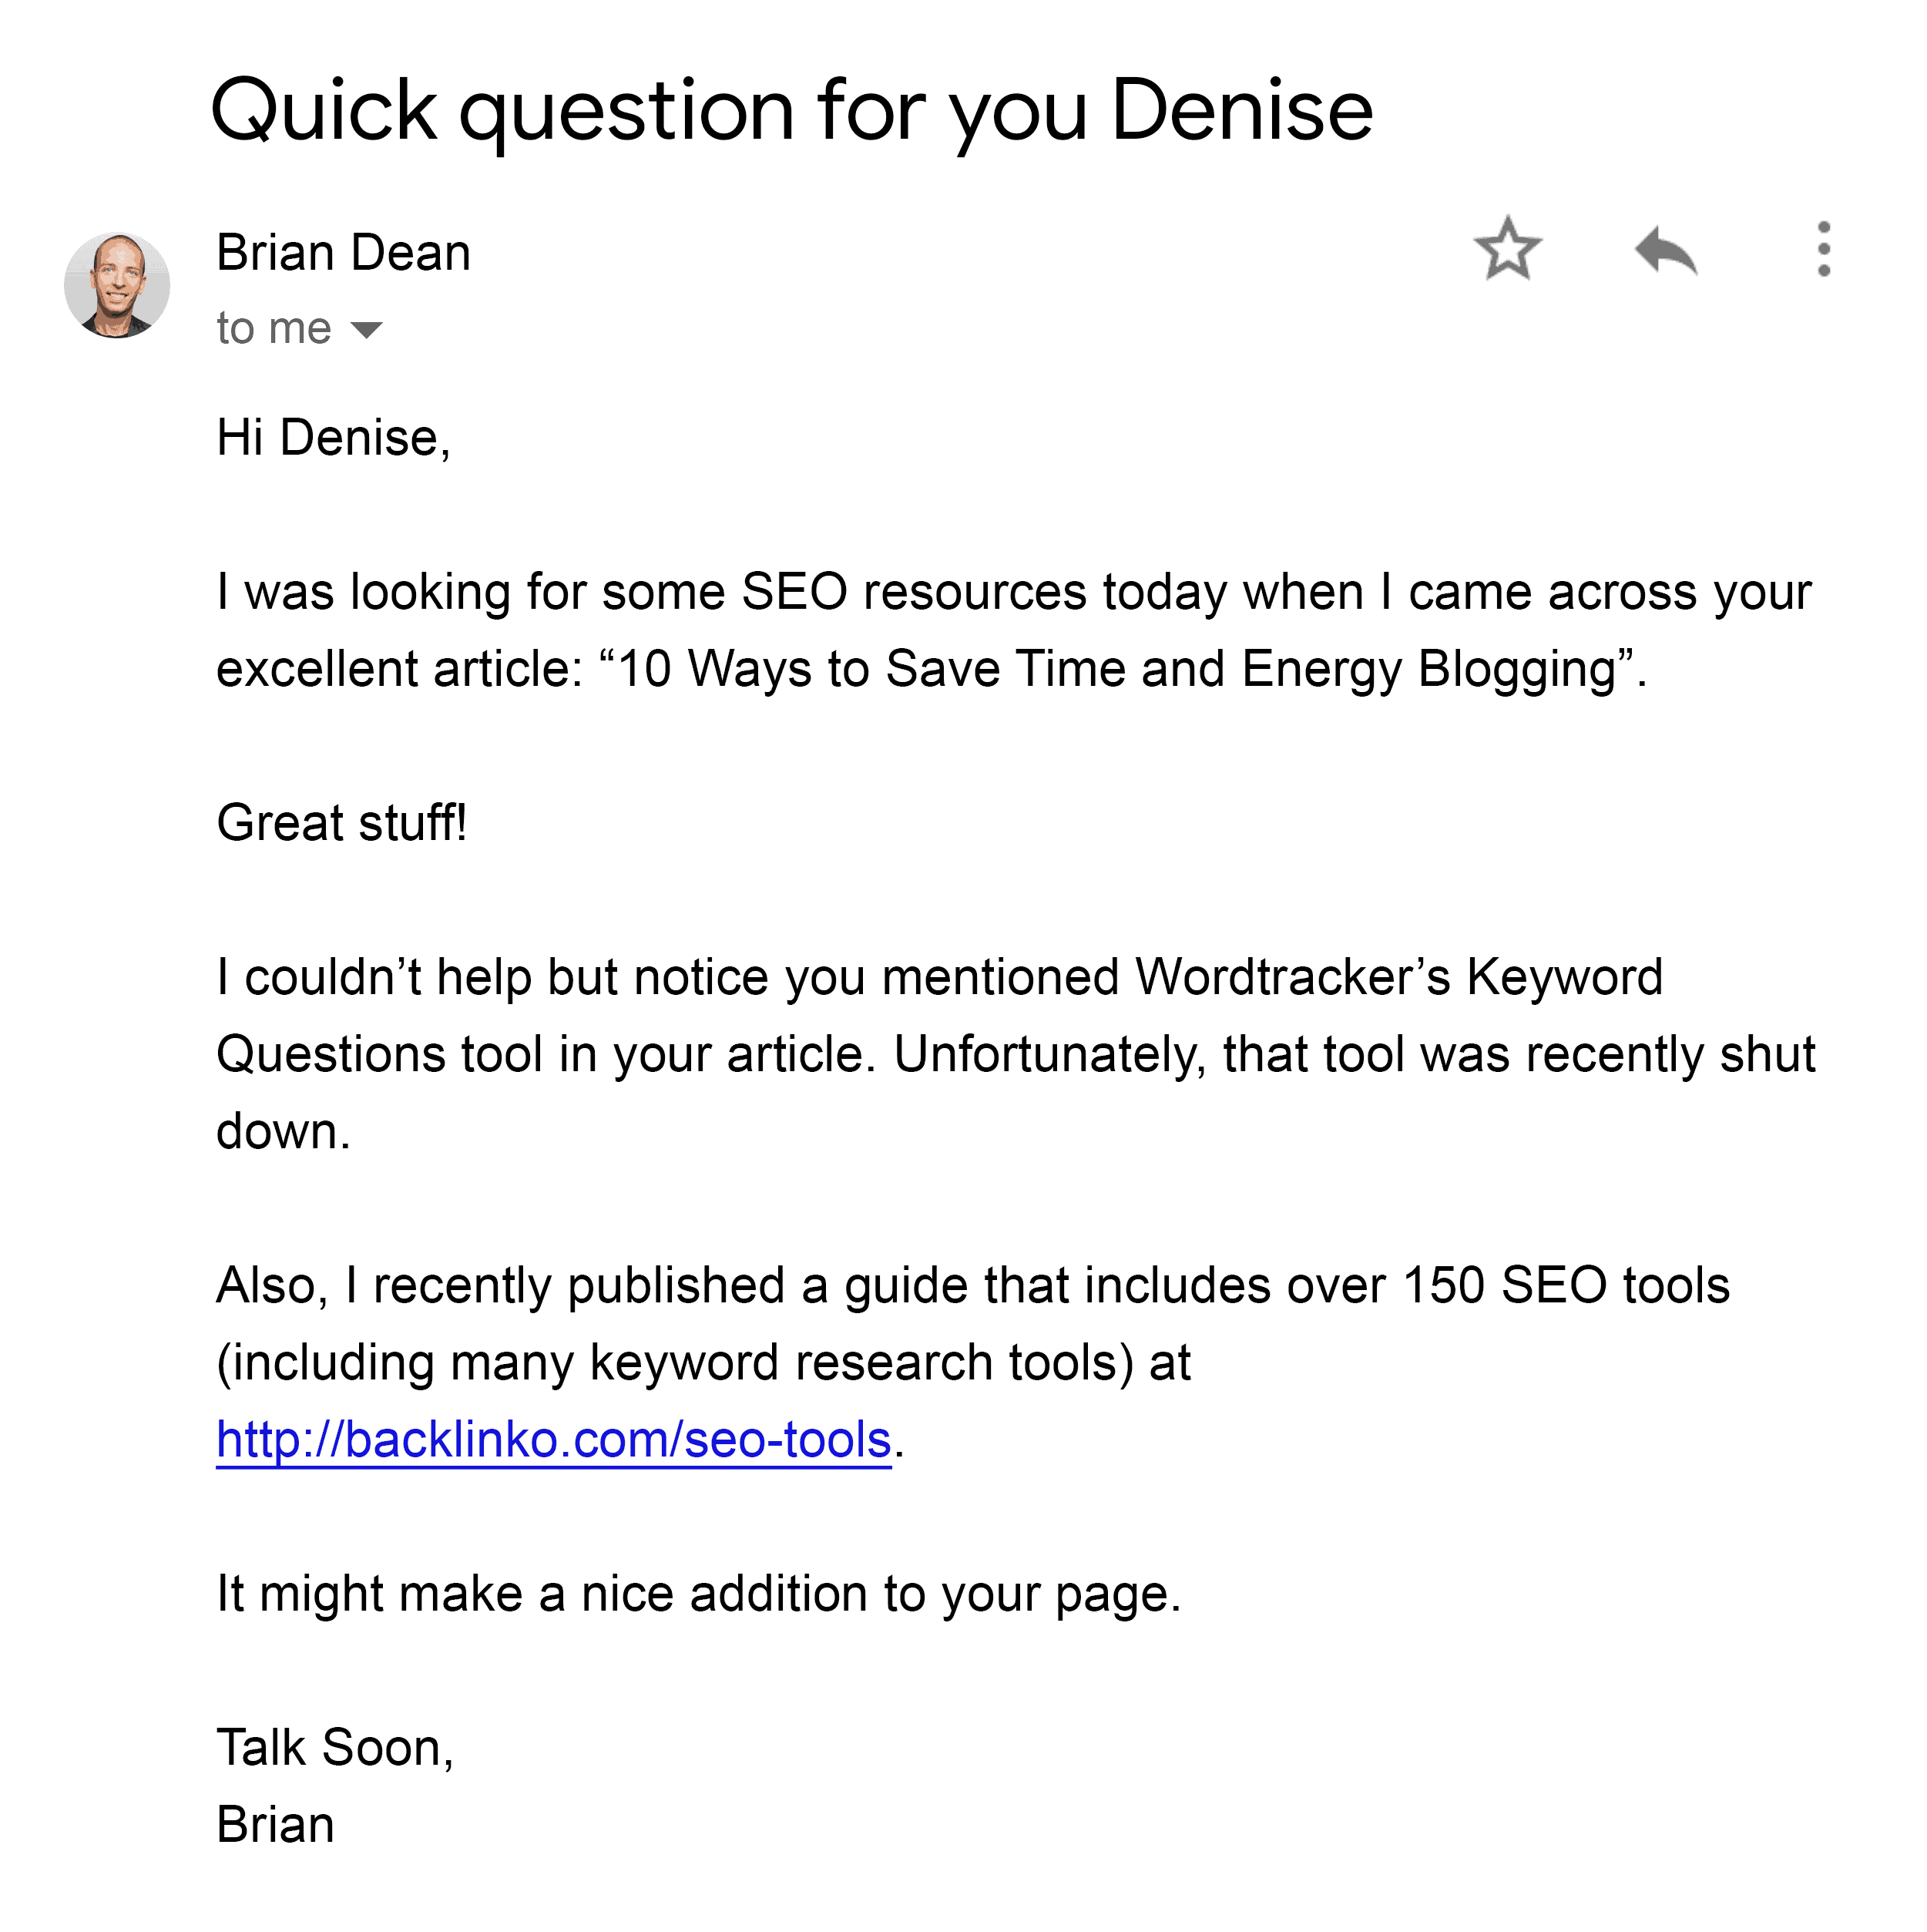This screenshot has width=1927, height=1932.
Task: Open the three-dot more options menu
Action: [x=1823, y=249]
